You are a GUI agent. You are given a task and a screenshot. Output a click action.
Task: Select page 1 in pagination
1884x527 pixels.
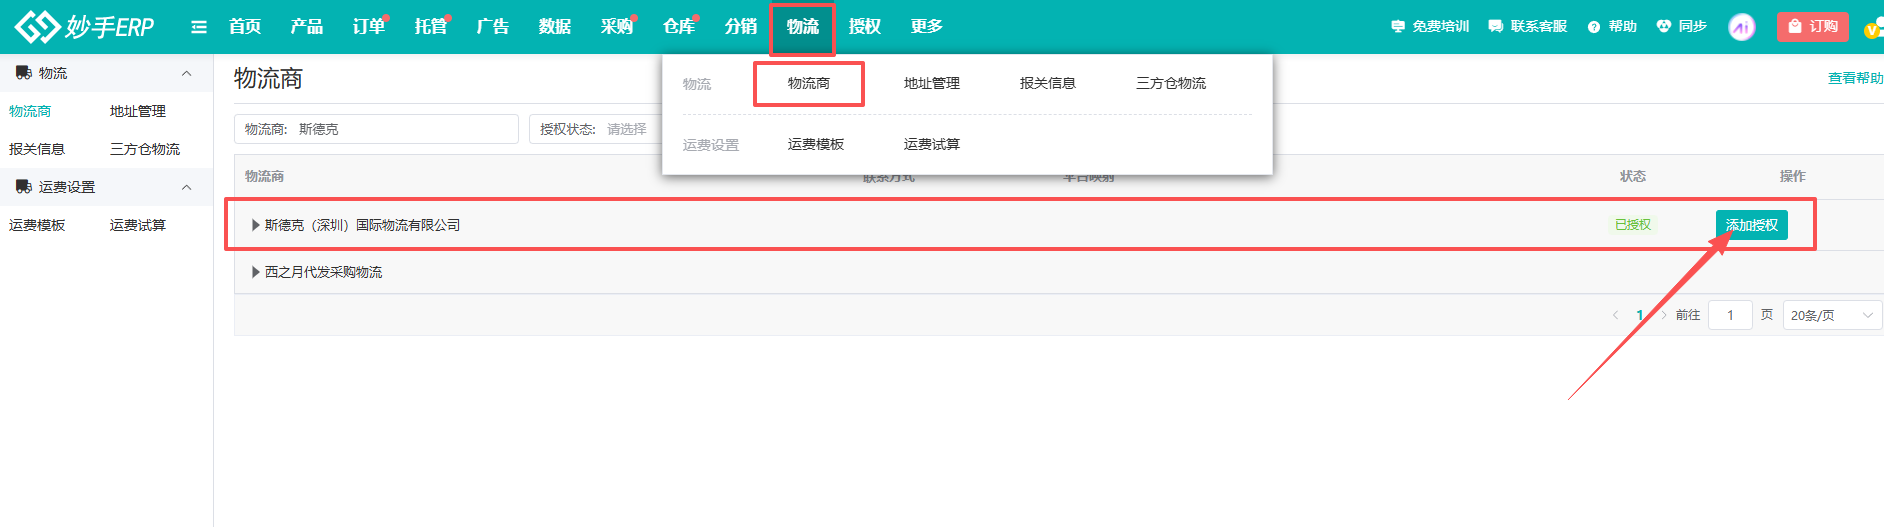click(x=1639, y=315)
